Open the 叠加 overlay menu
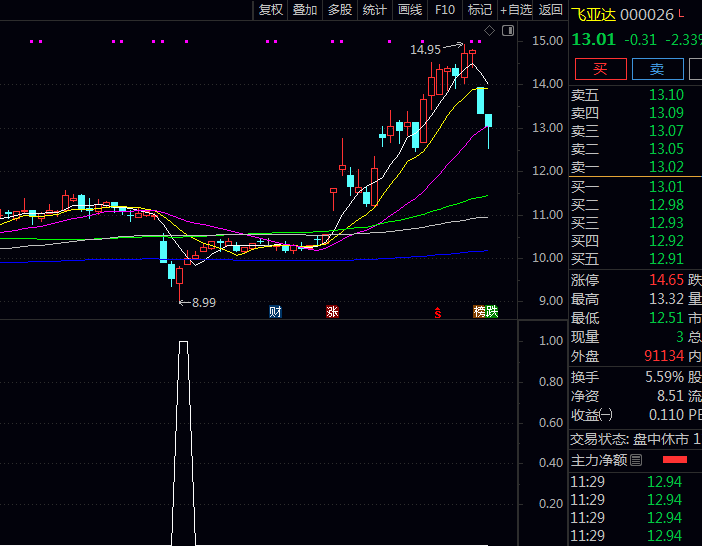Image resolution: width=702 pixels, height=546 pixels. pos(305,10)
